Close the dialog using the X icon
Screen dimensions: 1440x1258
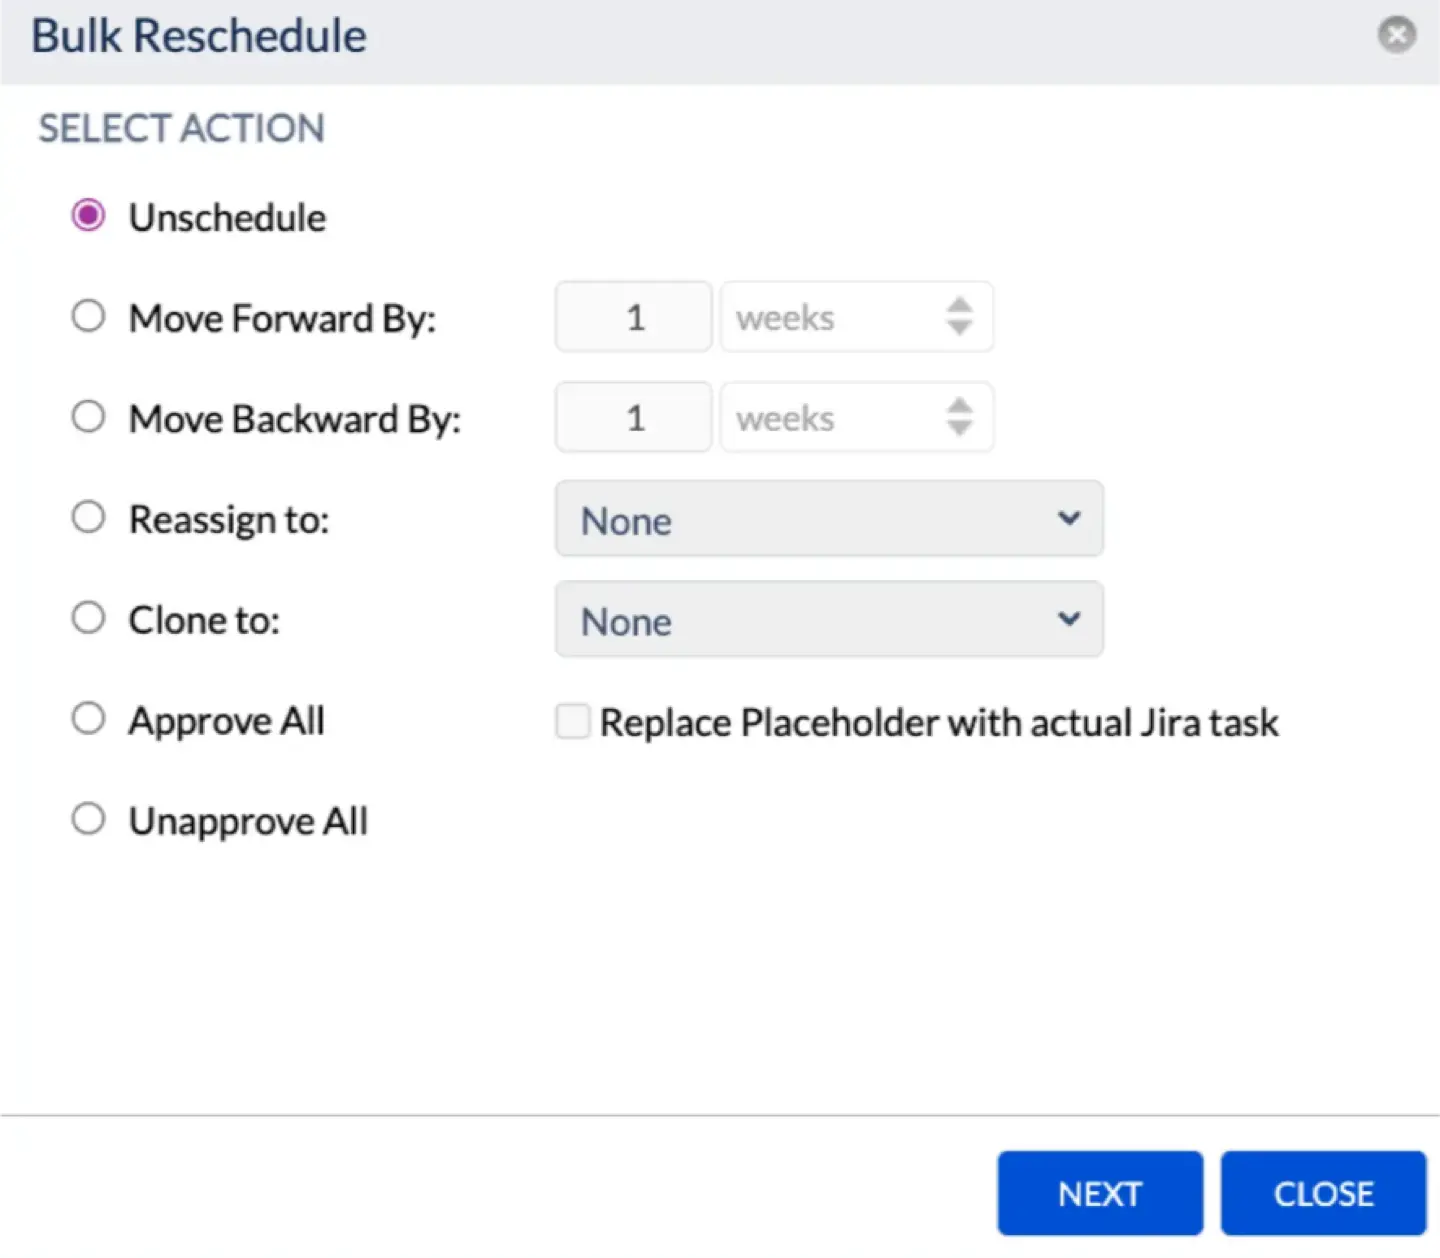click(x=1396, y=35)
